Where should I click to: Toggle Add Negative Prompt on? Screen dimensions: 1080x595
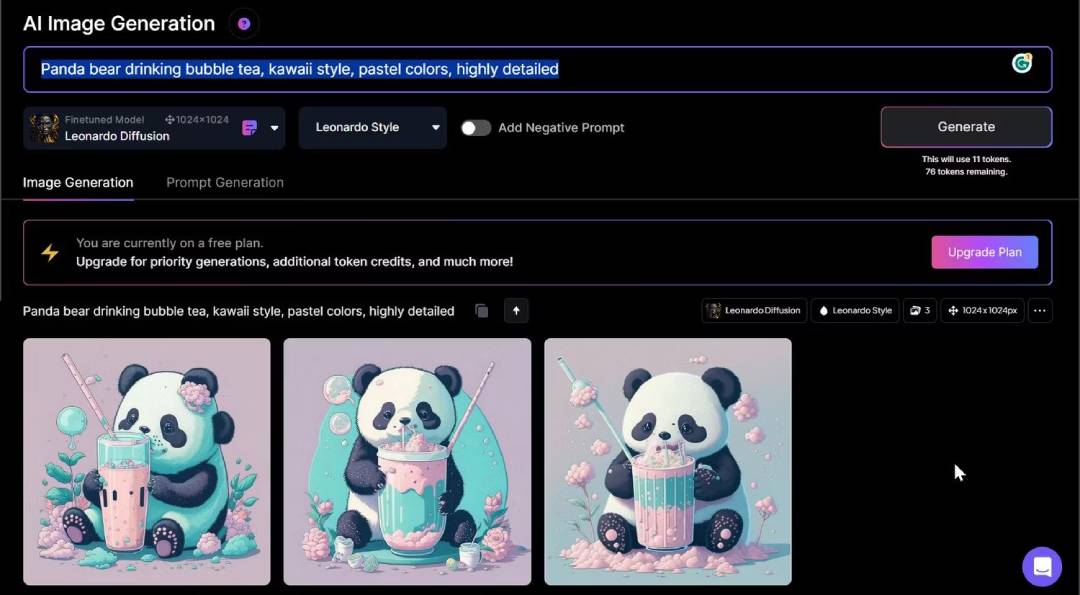point(476,127)
